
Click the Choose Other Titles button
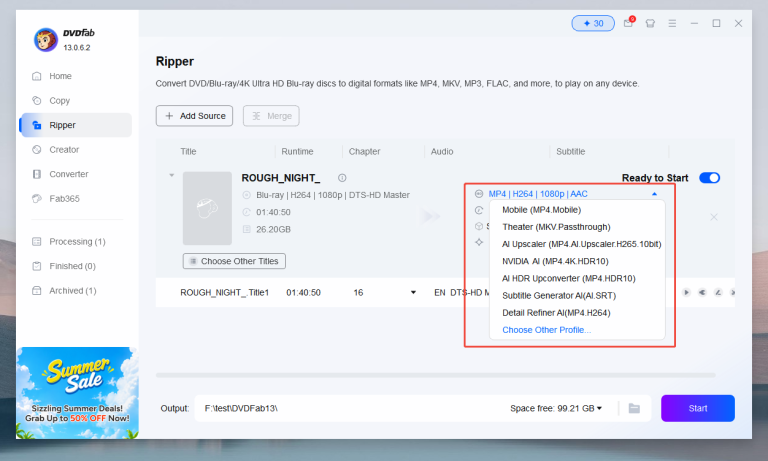click(x=234, y=261)
